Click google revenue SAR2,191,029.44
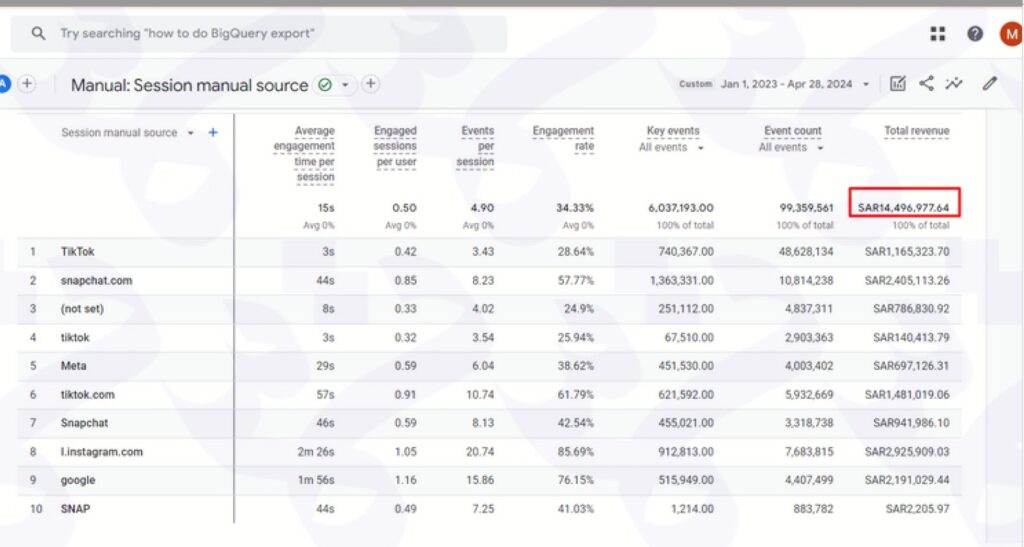This screenshot has height=547, width=1024. click(x=907, y=480)
